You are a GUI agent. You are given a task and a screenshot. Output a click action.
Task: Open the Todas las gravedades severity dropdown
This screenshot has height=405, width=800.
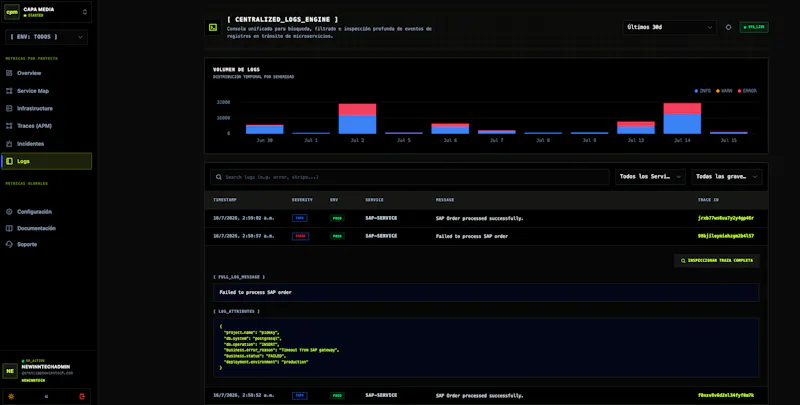click(727, 176)
